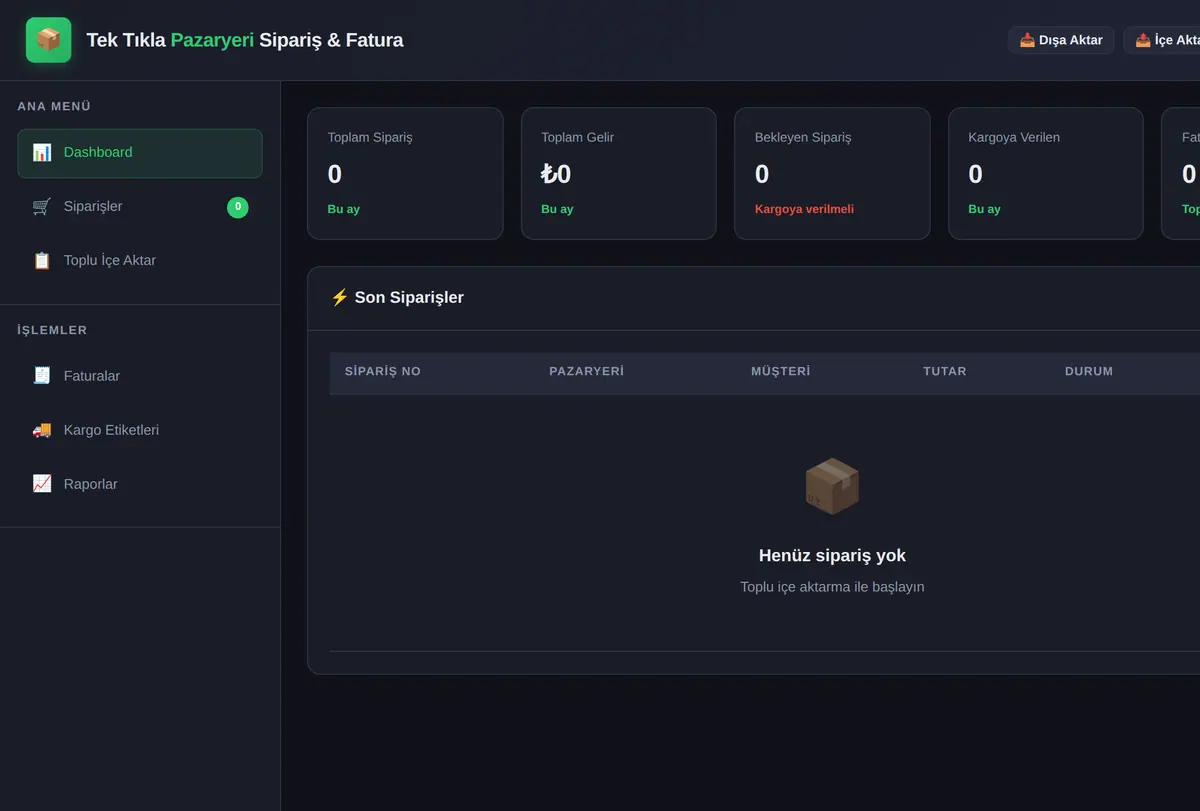
Task: Open the Raporlar section
Action: pyautogui.click(x=140, y=484)
